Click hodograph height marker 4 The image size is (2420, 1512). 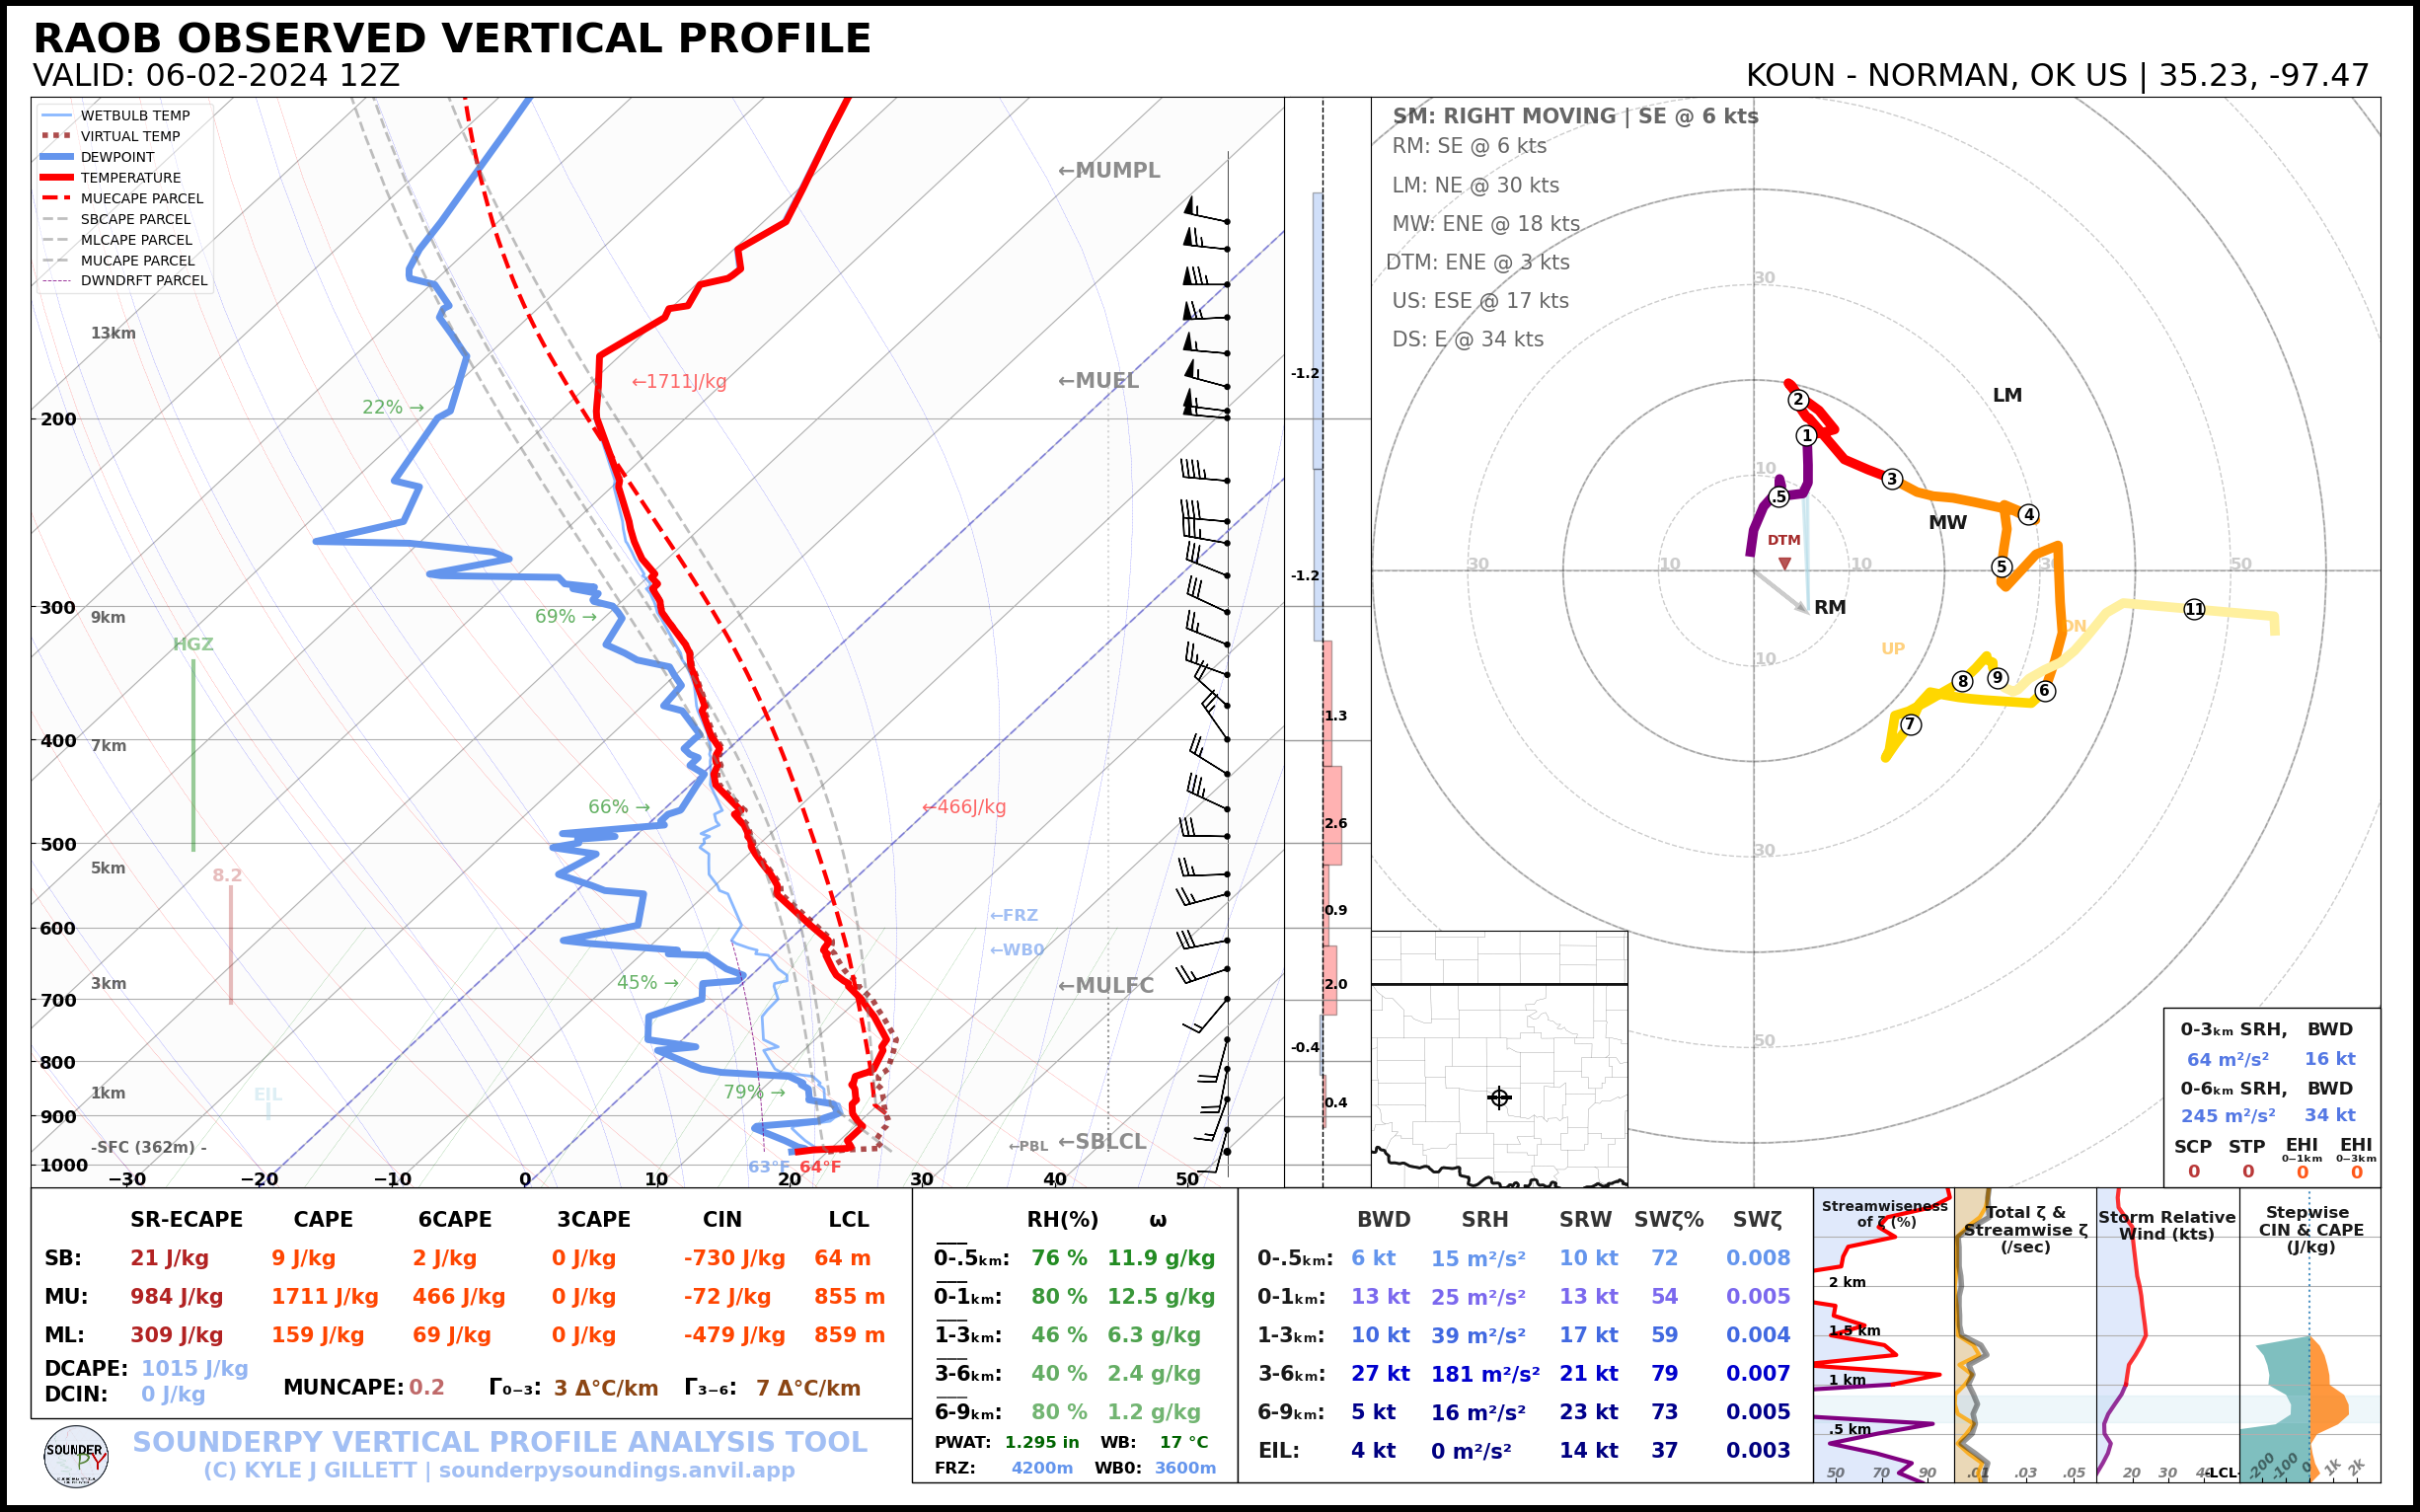2028,514
